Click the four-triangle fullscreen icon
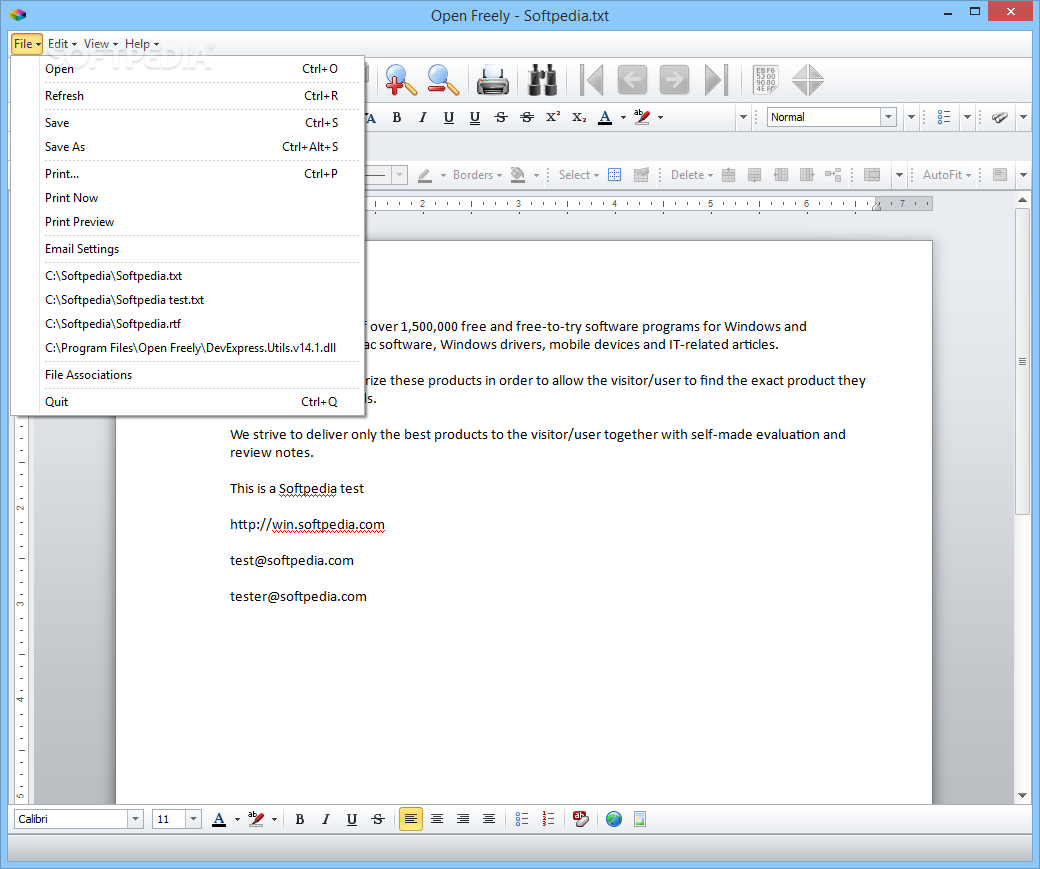 (x=807, y=80)
